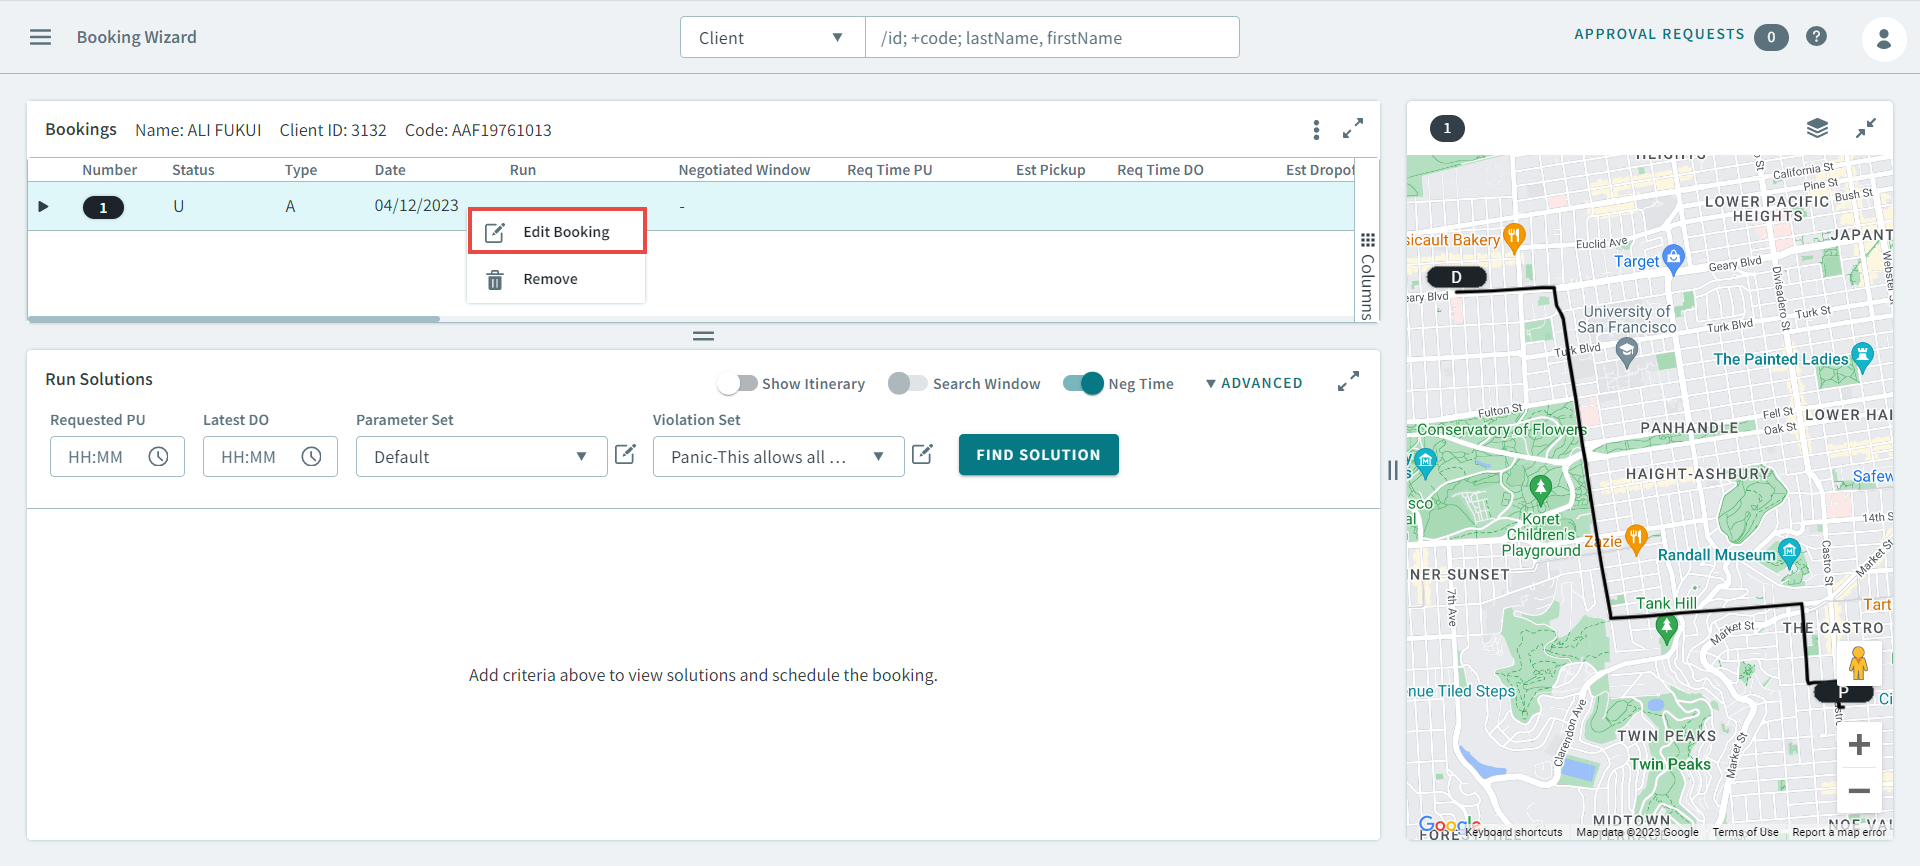Image resolution: width=1920 pixels, height=866 pixels.
Task: Toggle Show Itinerary switch
Action: [738, 383]
